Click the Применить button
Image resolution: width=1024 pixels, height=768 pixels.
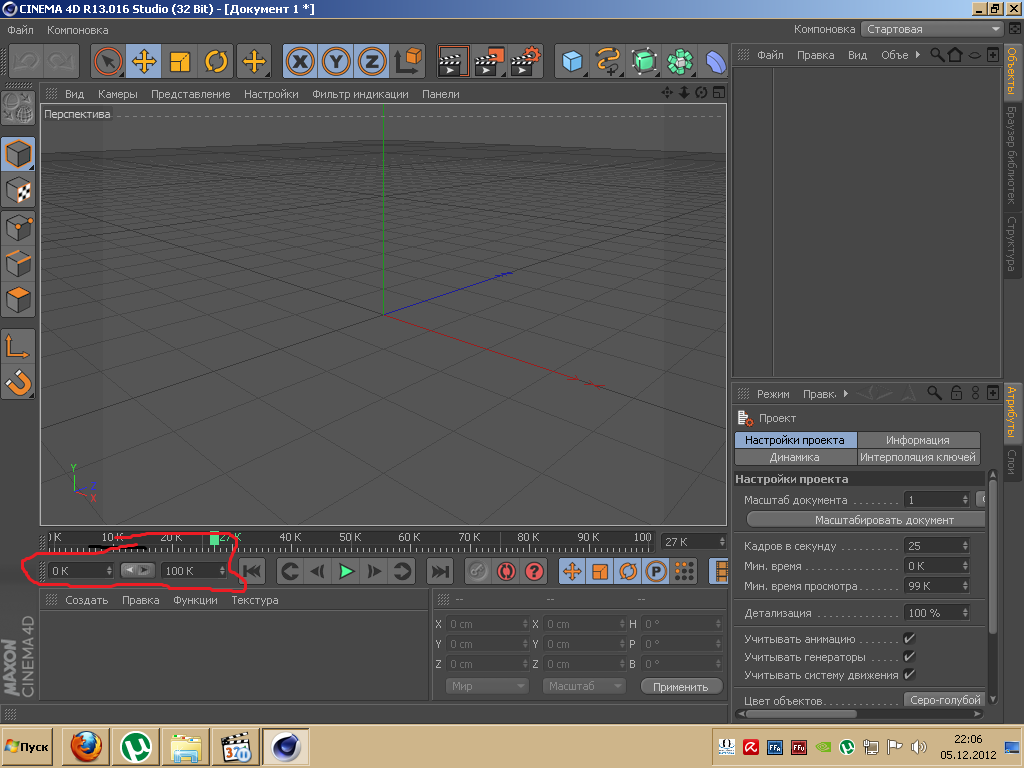[681, 686]
